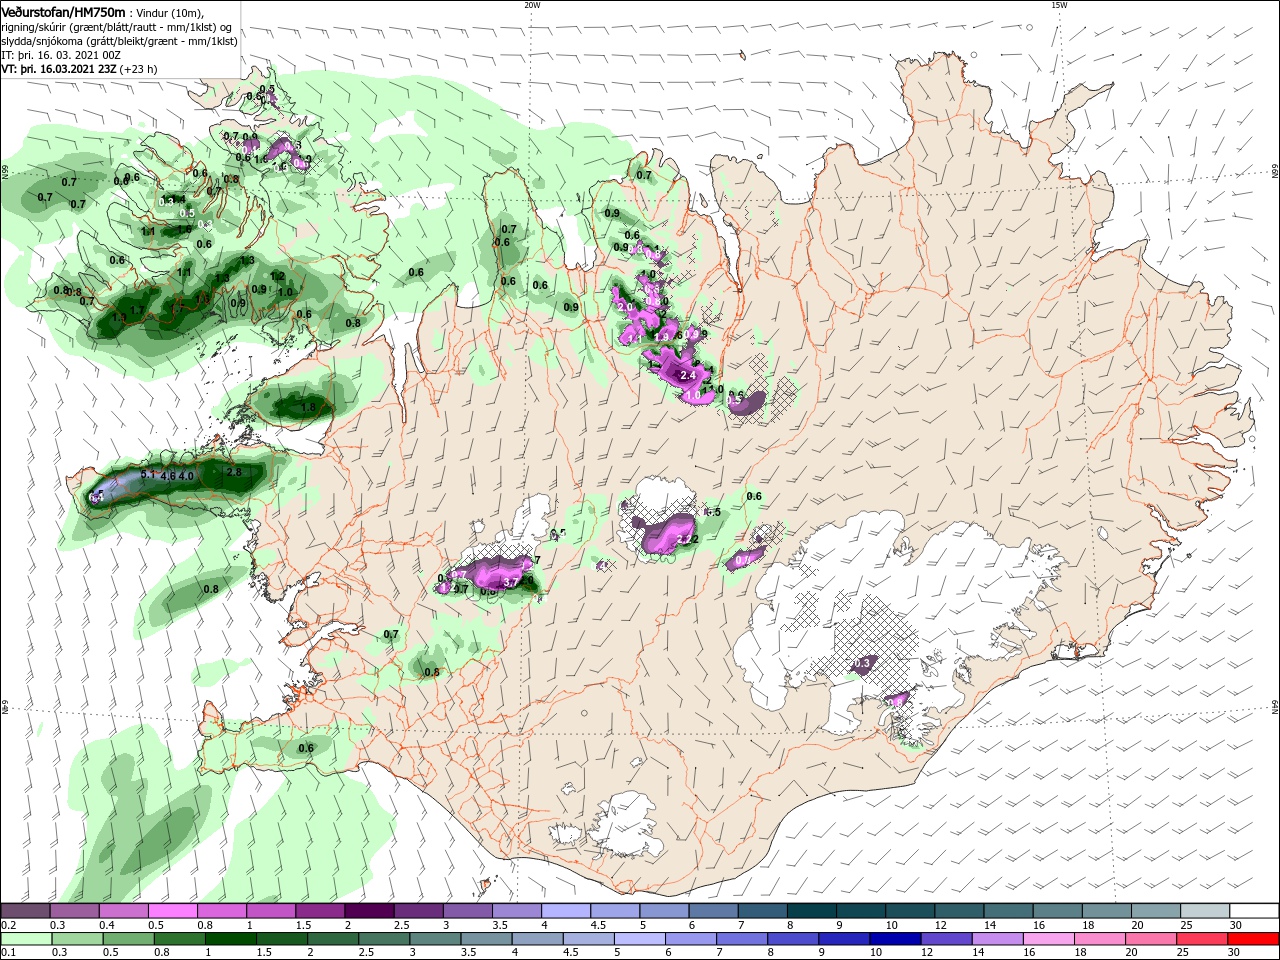
Task: Pick the darkest green swatch between 1 and 1.5 on the lower legend
Action: tap(230, 939)
